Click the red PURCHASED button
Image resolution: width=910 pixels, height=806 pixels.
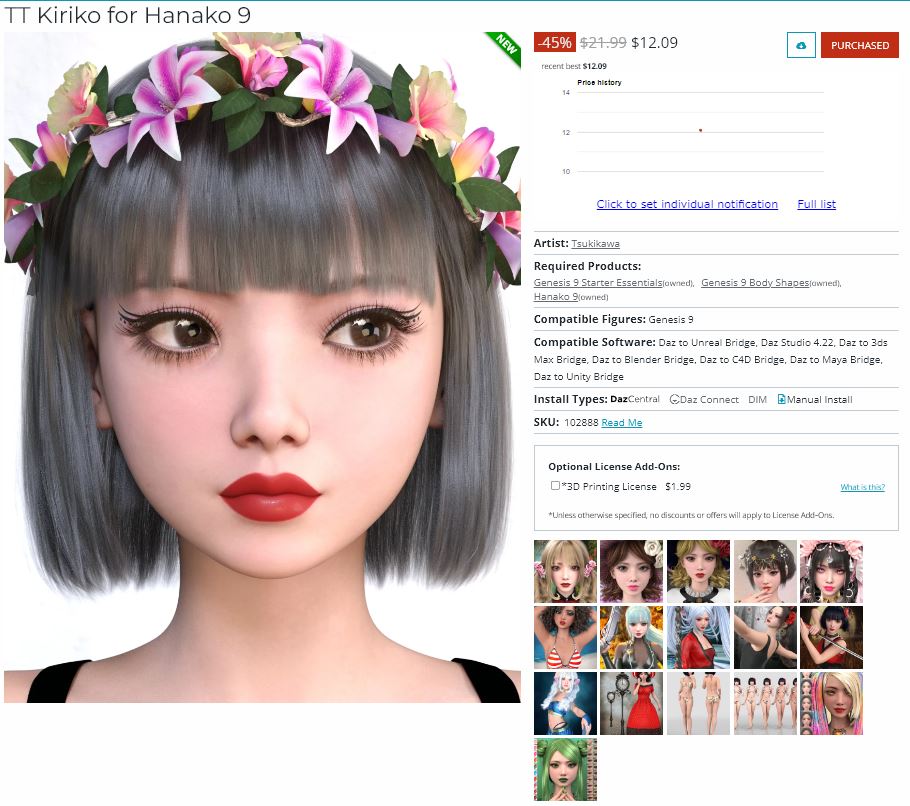(860, 45)
